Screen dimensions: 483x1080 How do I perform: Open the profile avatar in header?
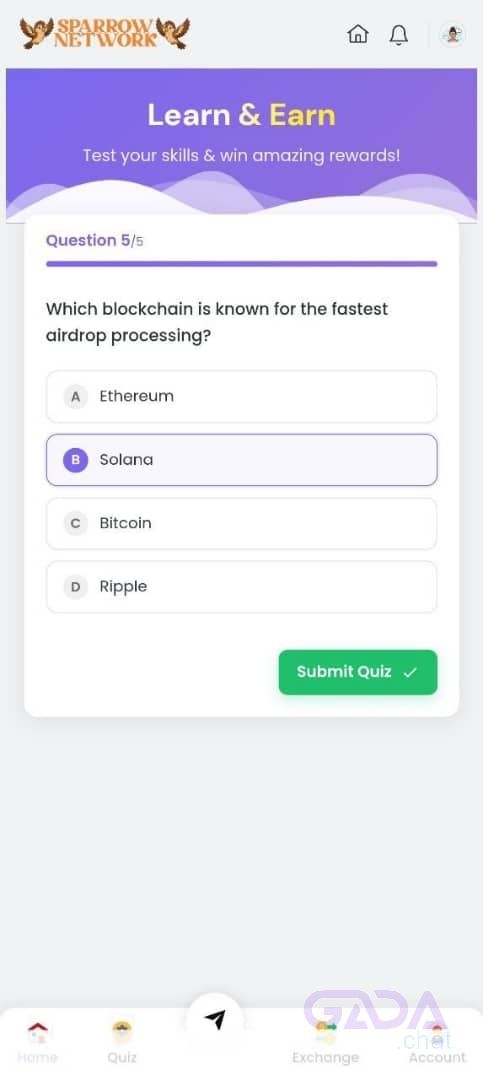(453, 34)
